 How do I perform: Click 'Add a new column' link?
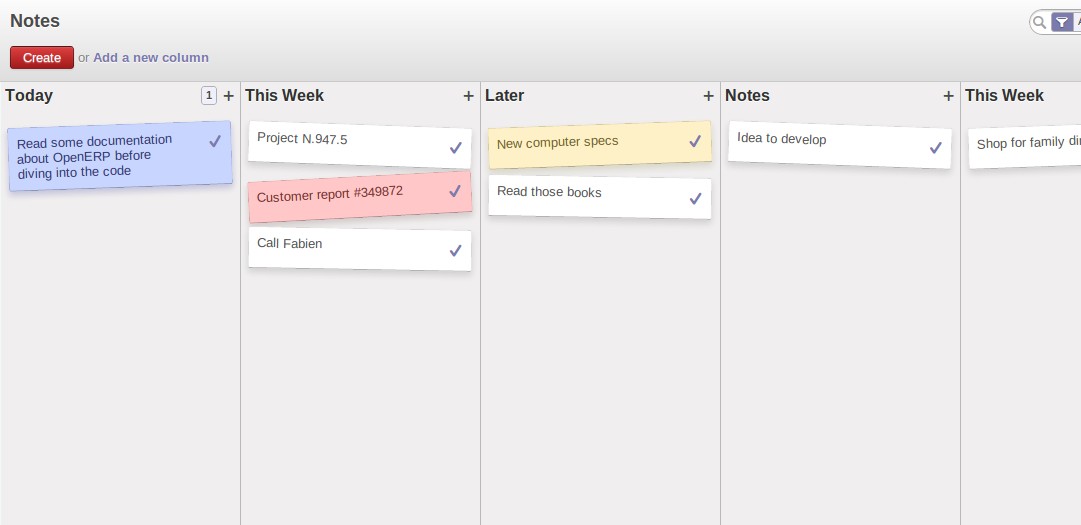[151, 58]
